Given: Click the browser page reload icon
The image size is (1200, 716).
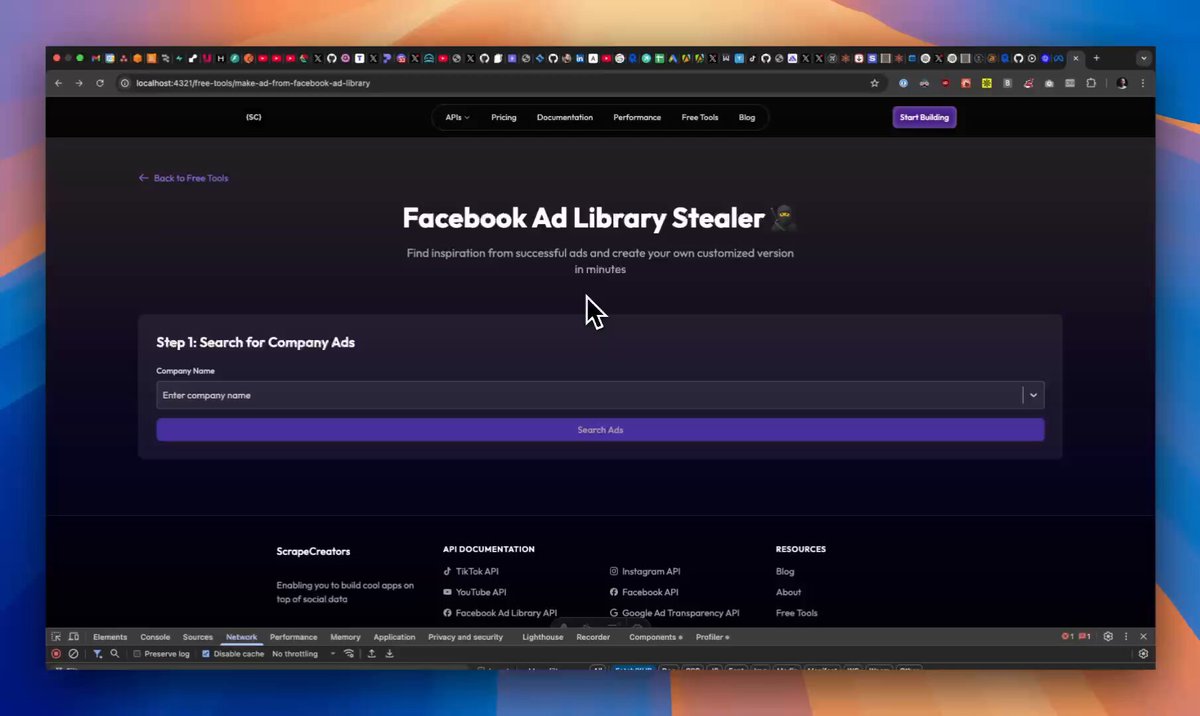Looking at the screenshot, I should tap(100, 83).
